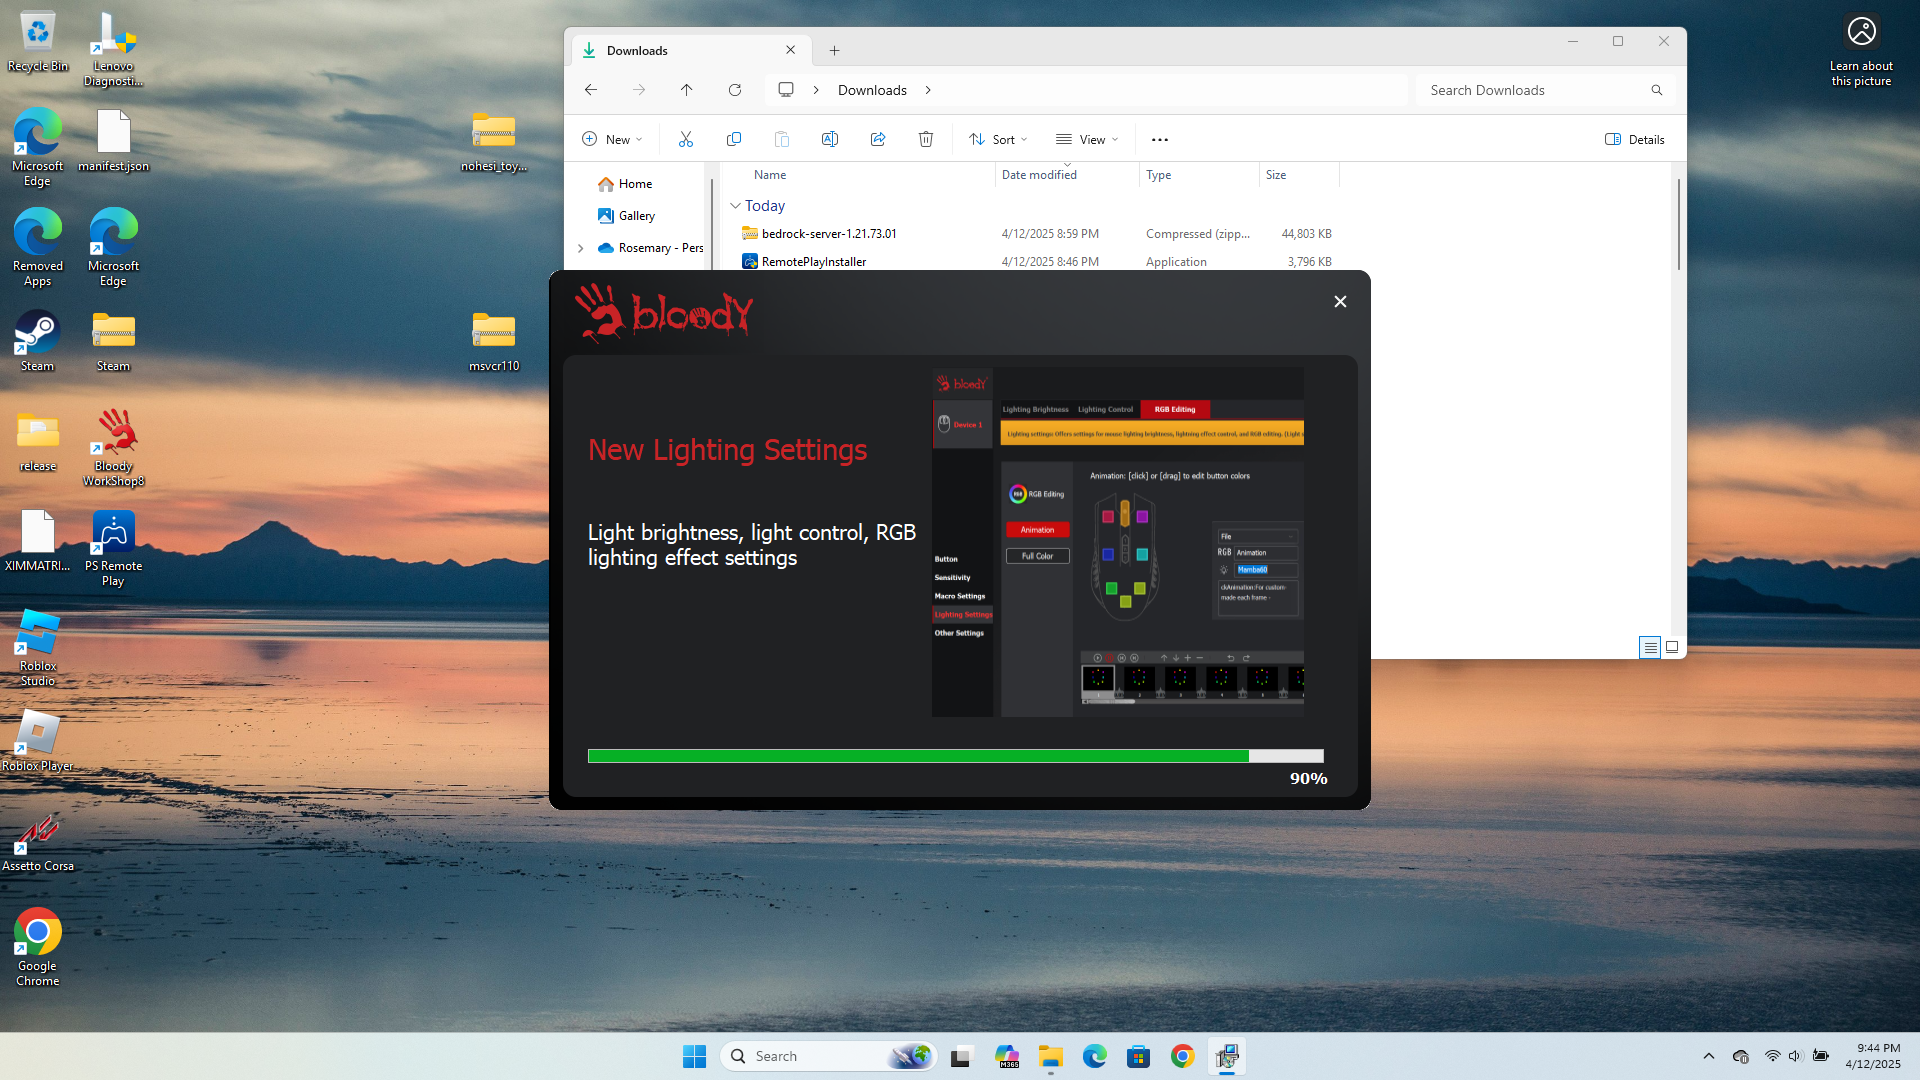Open the View dropdown menu

click(x=1087, y=139)
